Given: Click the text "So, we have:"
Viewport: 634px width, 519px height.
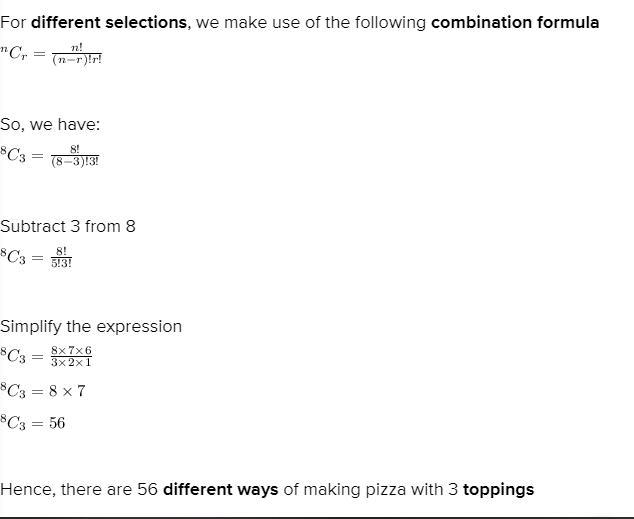Looking at the screenshot, I should [50, 124].
